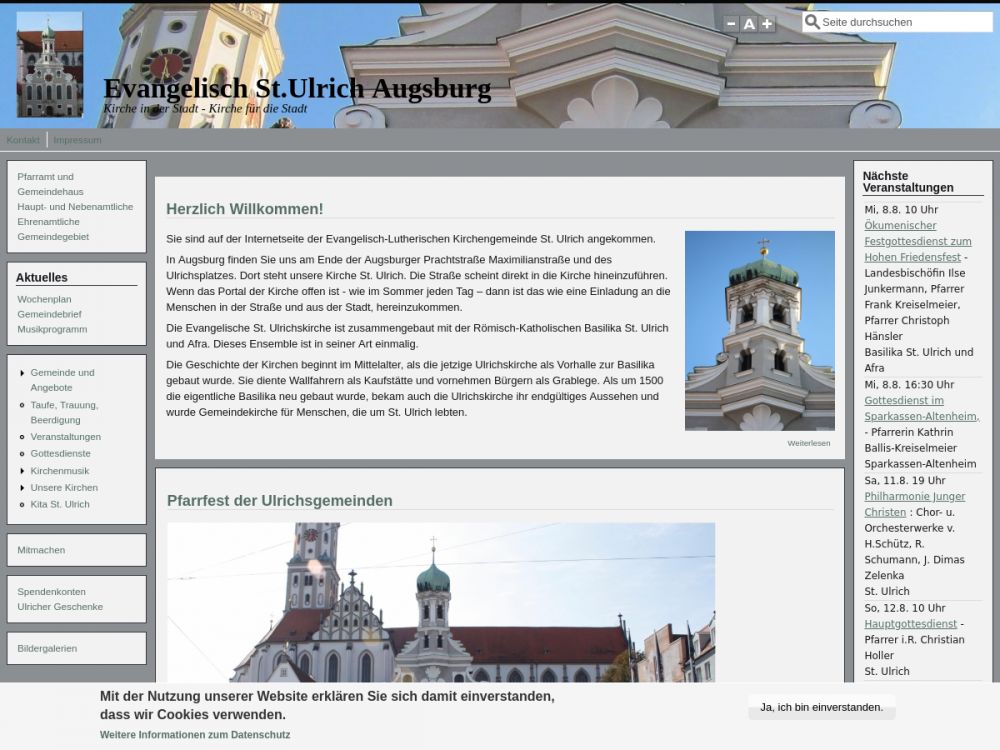Expand the Unsere Kirchen submenu arrow

(23, 488)
